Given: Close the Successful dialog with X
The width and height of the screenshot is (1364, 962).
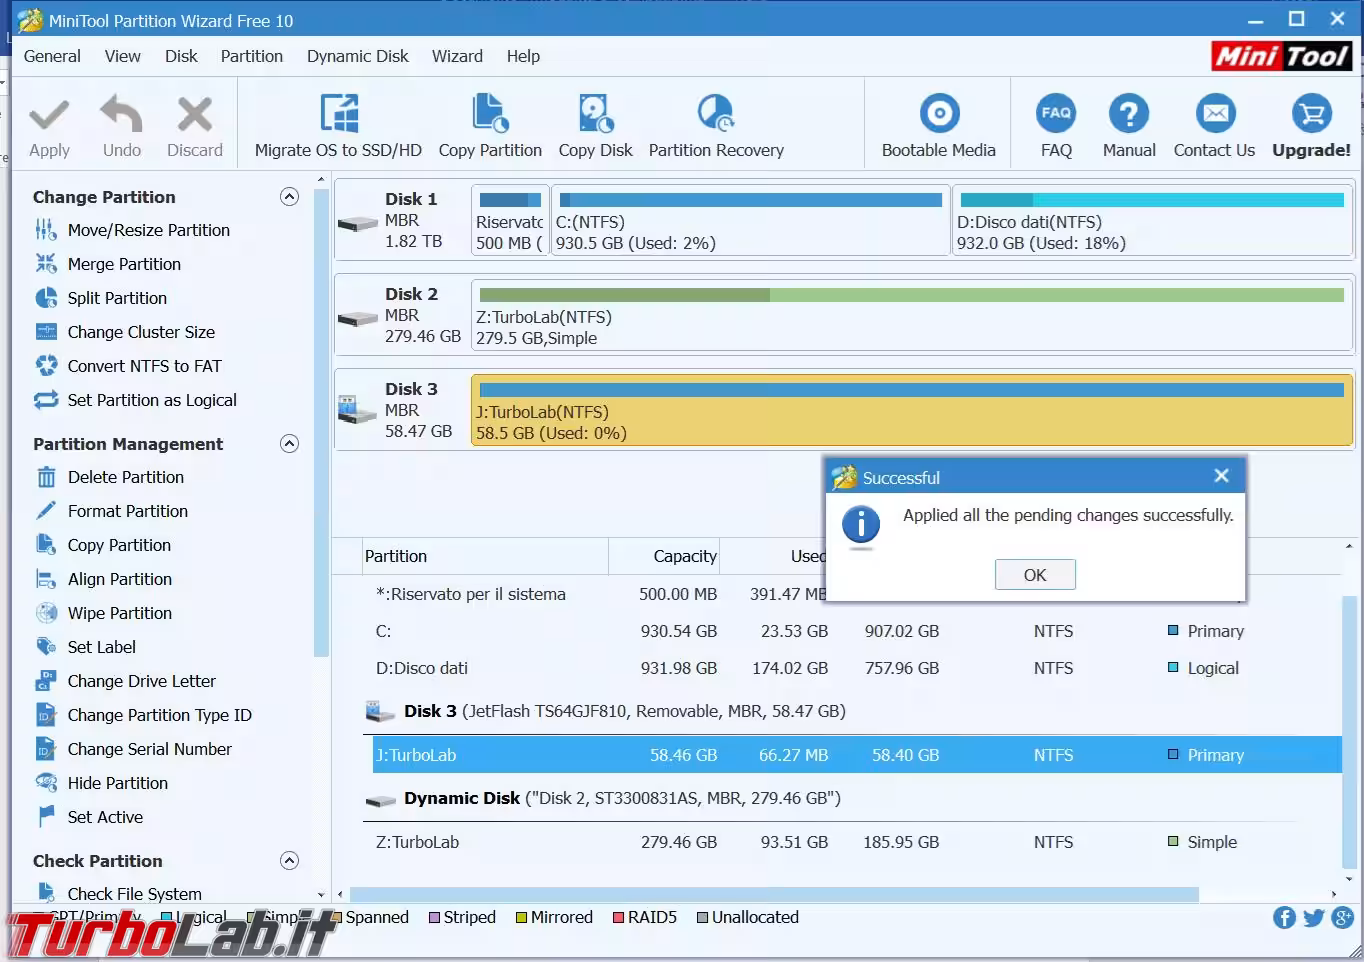Looking at the screenshot, I should (x=1221, y=476).
